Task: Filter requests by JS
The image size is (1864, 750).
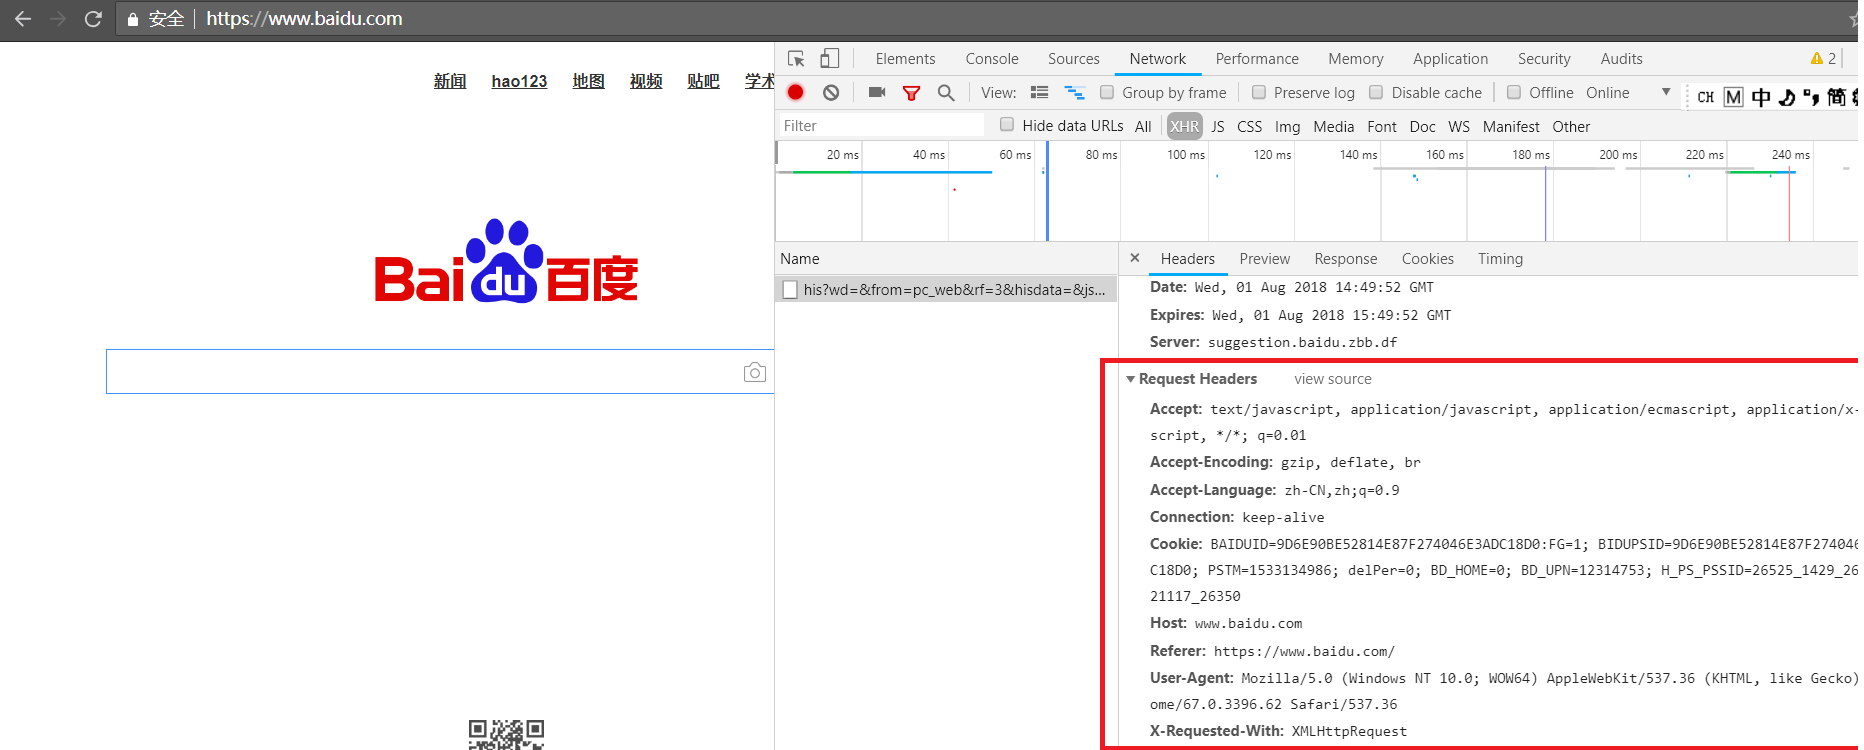Action: [1218, 126]
